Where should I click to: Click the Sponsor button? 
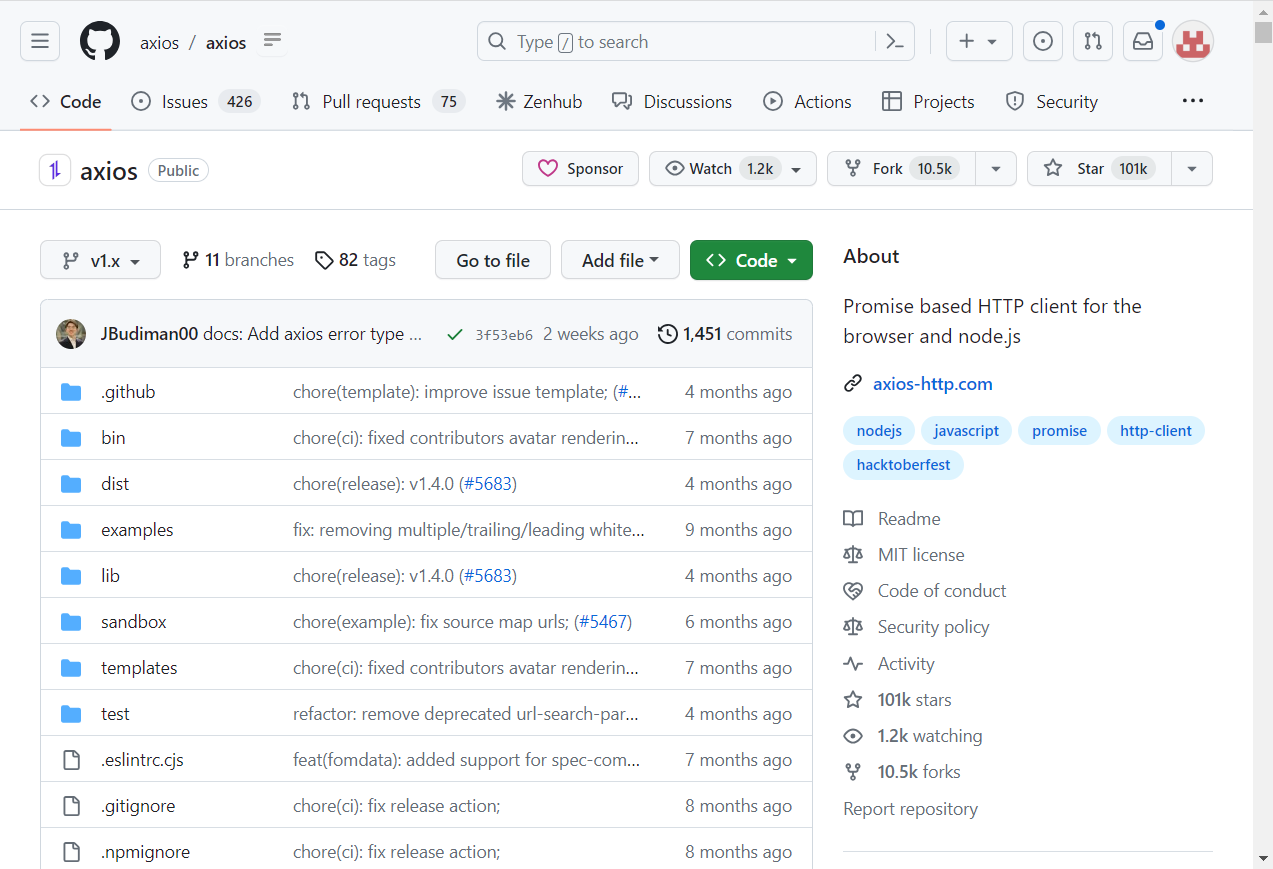(x=580, y=169)
